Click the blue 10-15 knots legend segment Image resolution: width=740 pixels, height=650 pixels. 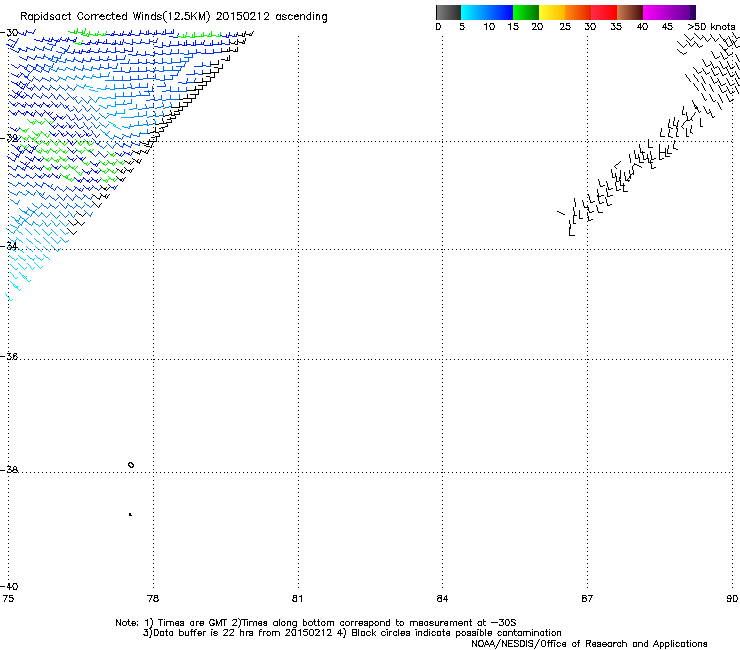click(x=500, y=12)
